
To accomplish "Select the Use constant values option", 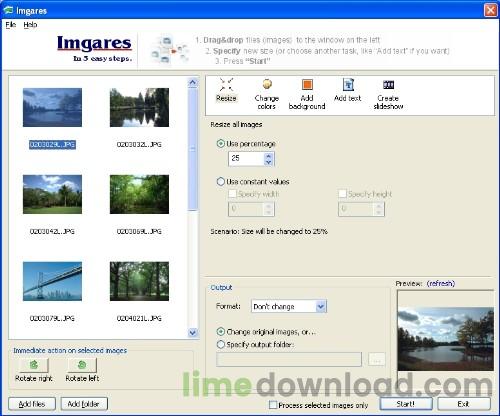I will coord(221,182).
